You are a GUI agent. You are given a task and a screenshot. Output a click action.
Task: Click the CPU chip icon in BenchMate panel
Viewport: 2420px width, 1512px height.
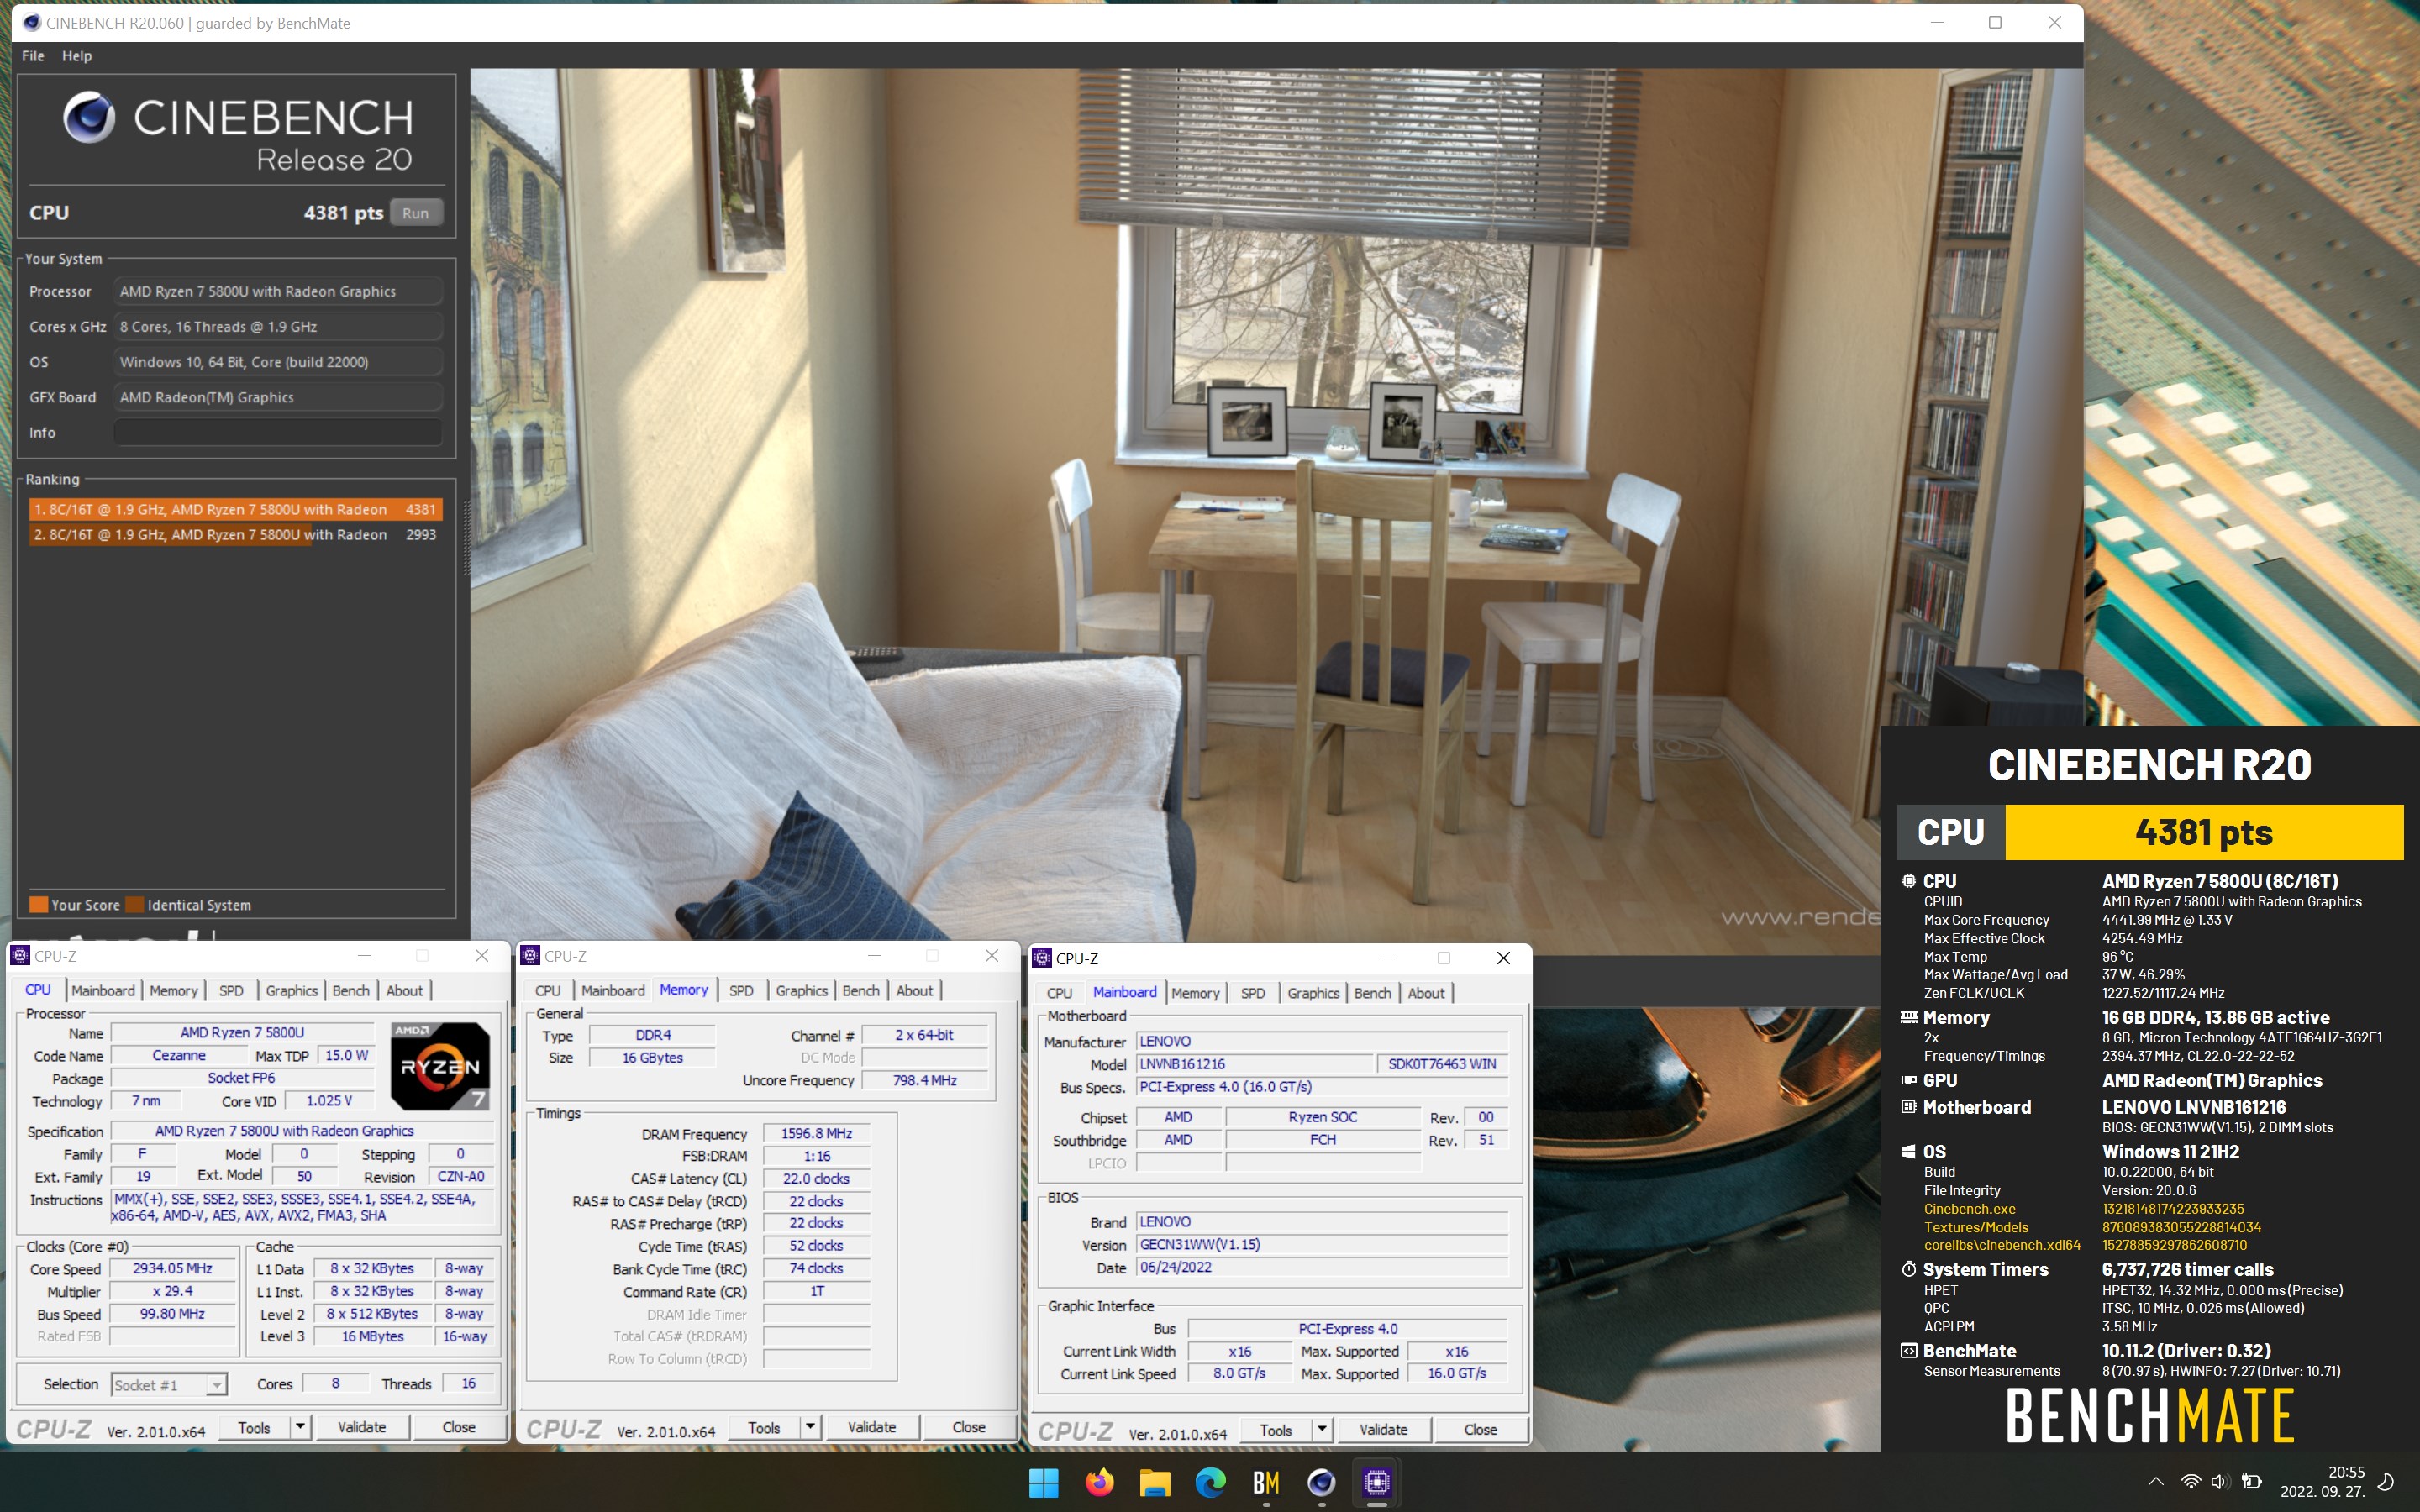tap(1908, 881)
